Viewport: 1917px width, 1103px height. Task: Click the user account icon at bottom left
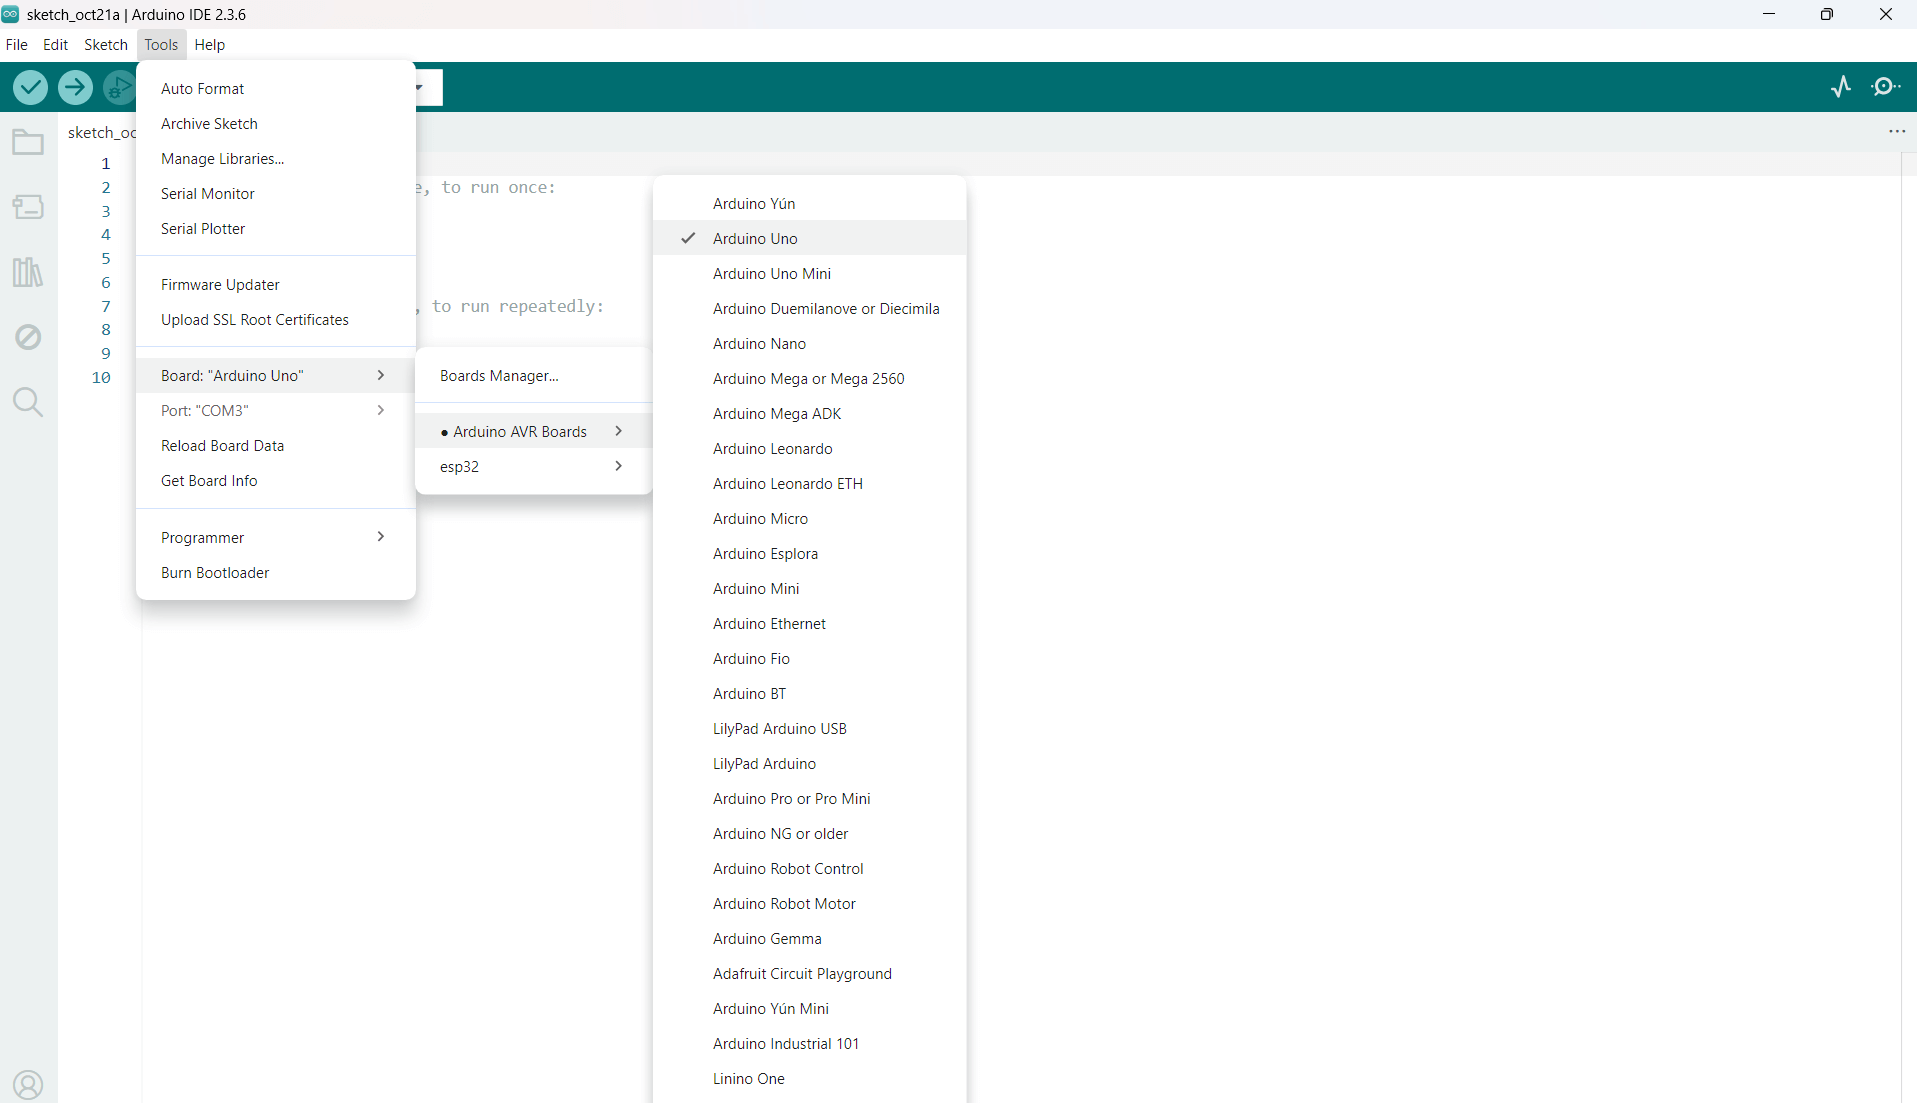coord(28,1084)
